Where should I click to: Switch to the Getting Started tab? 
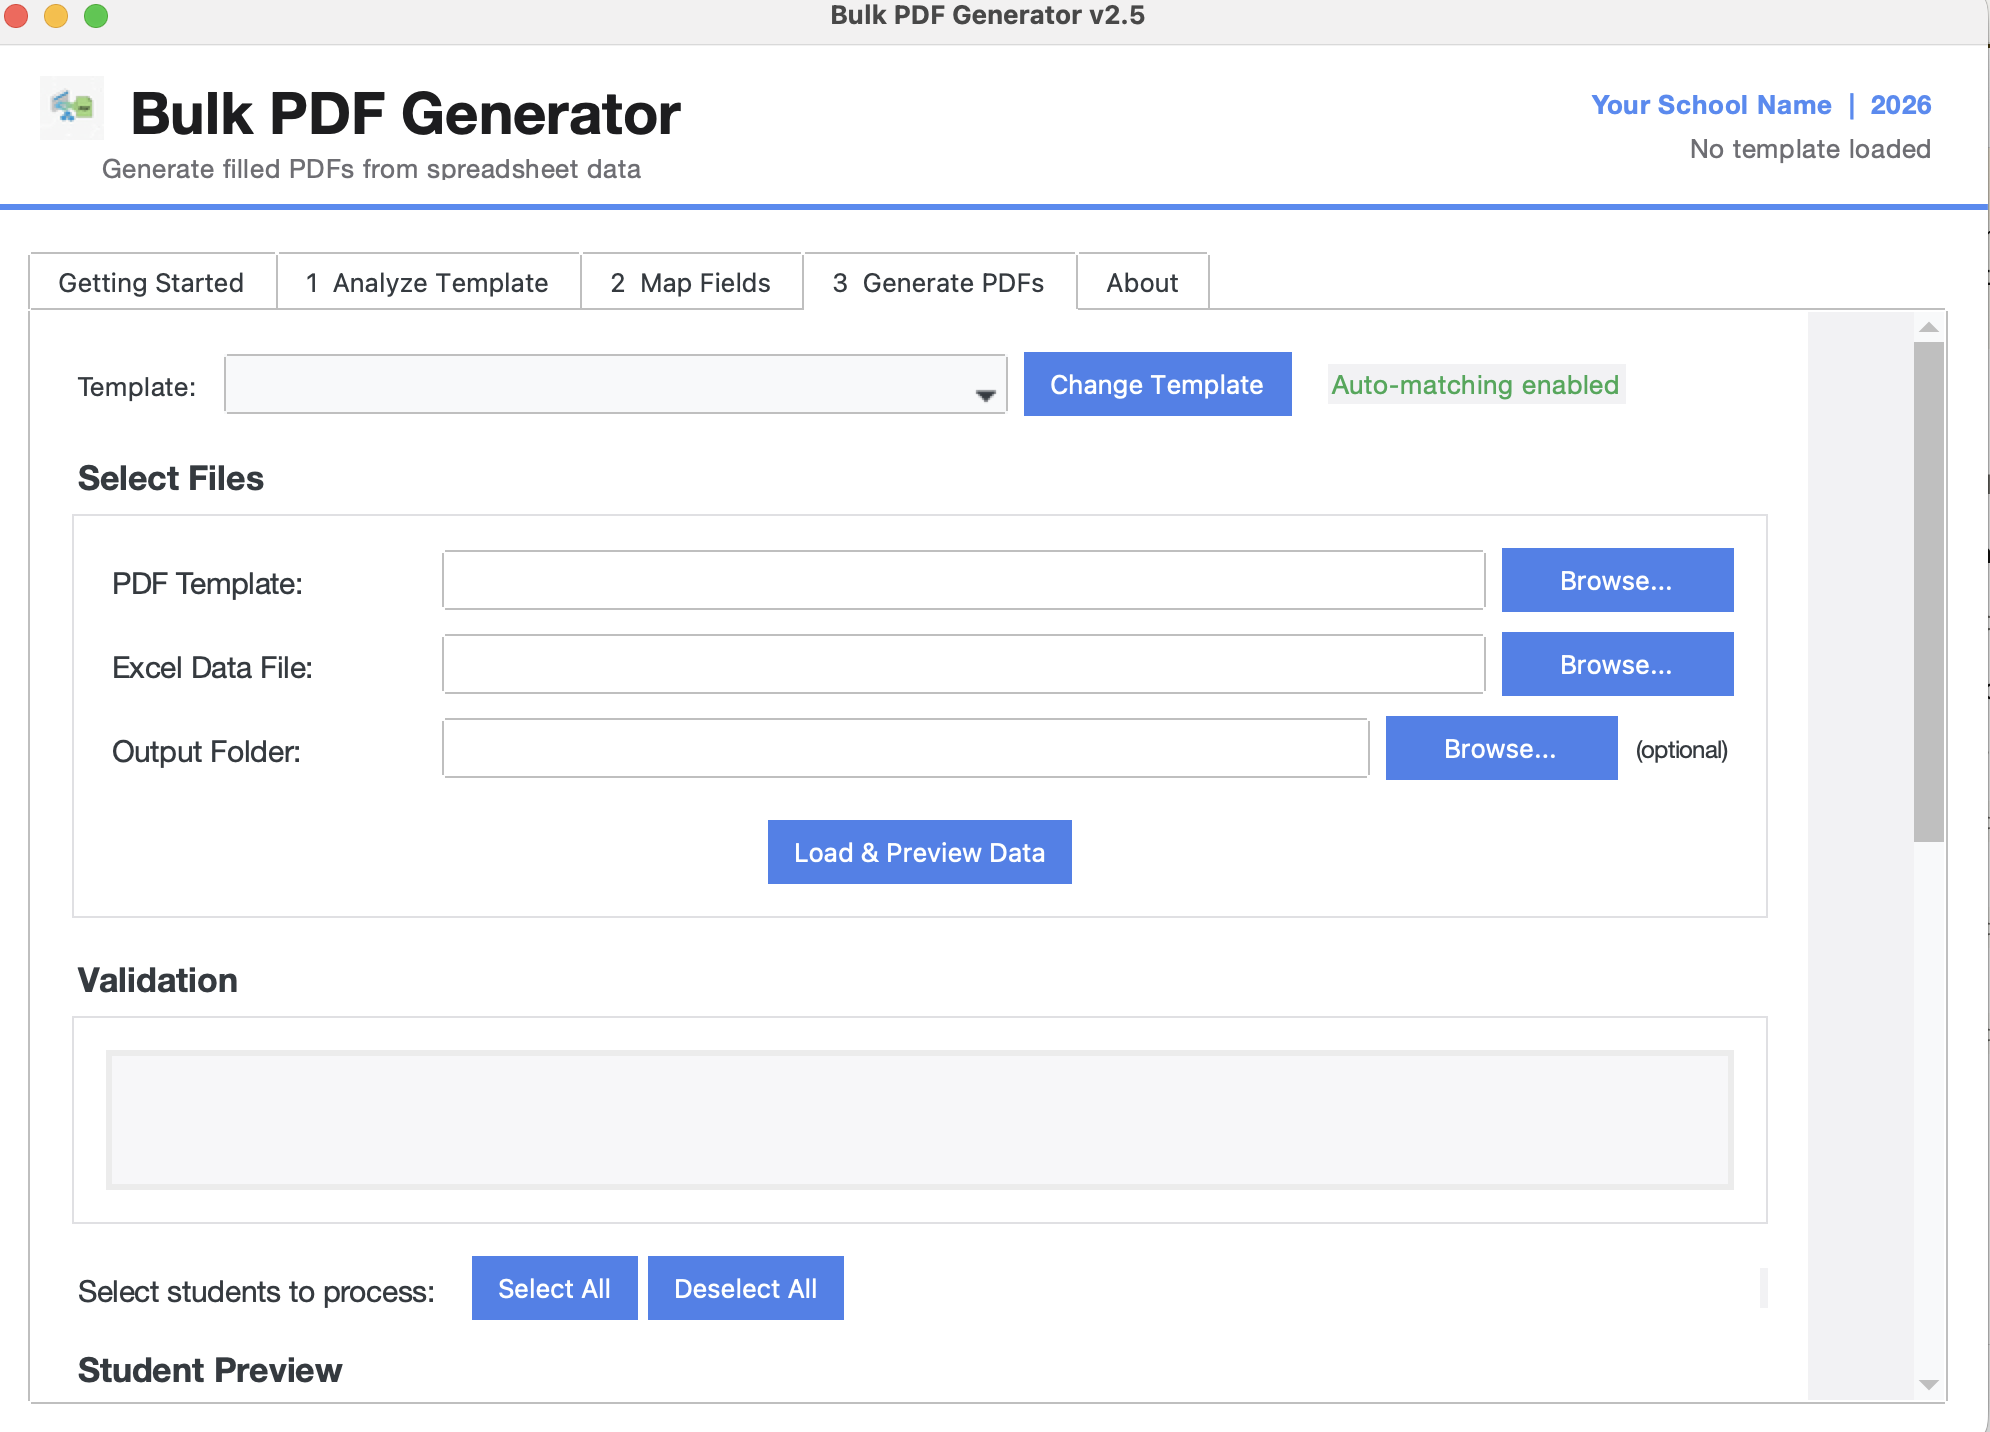click(151, 282)
